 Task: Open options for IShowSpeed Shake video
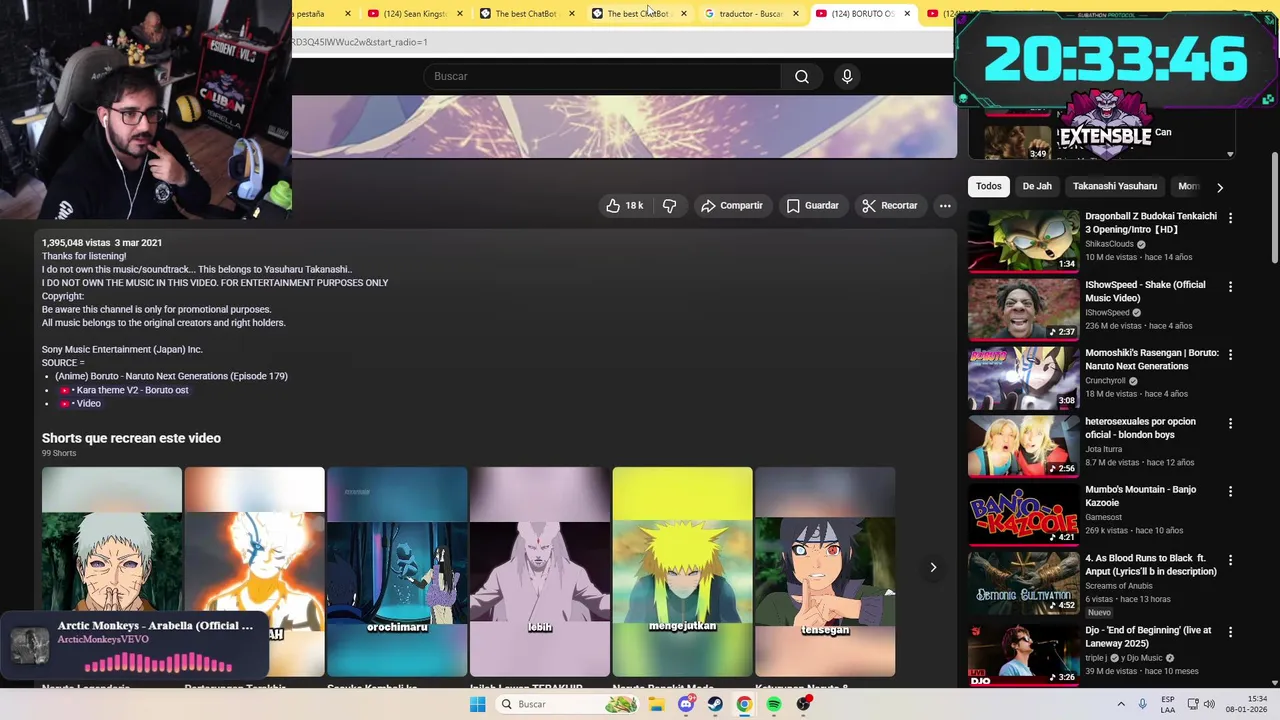pos(1230,286)
